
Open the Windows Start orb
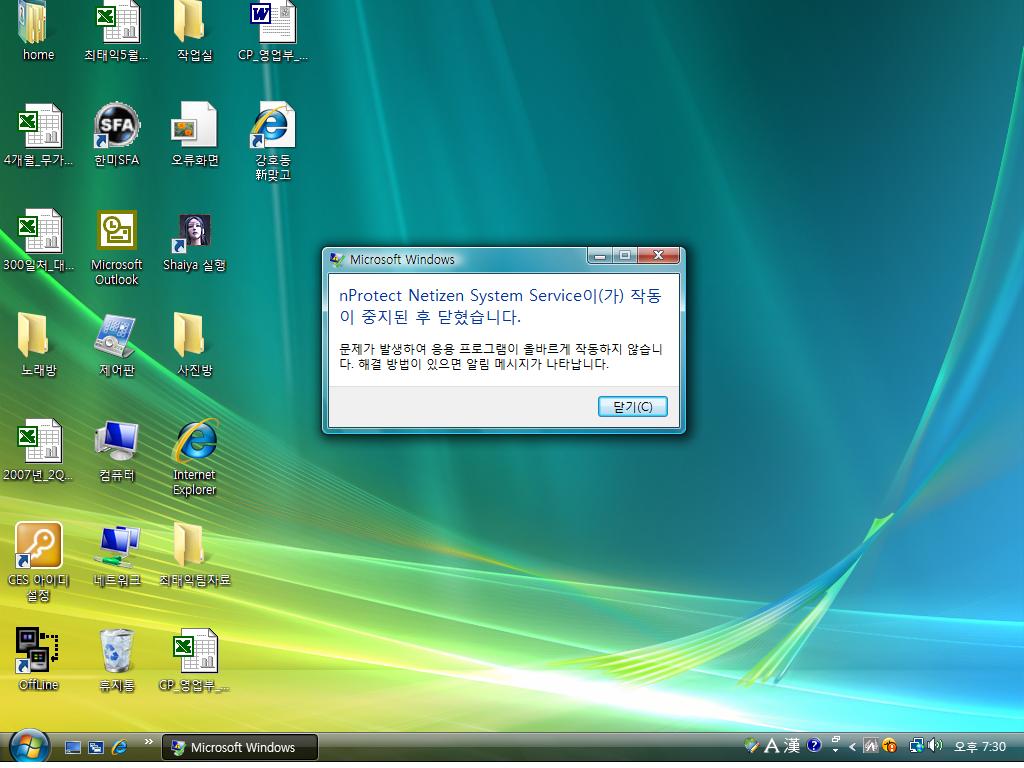(x=29, y=746)
